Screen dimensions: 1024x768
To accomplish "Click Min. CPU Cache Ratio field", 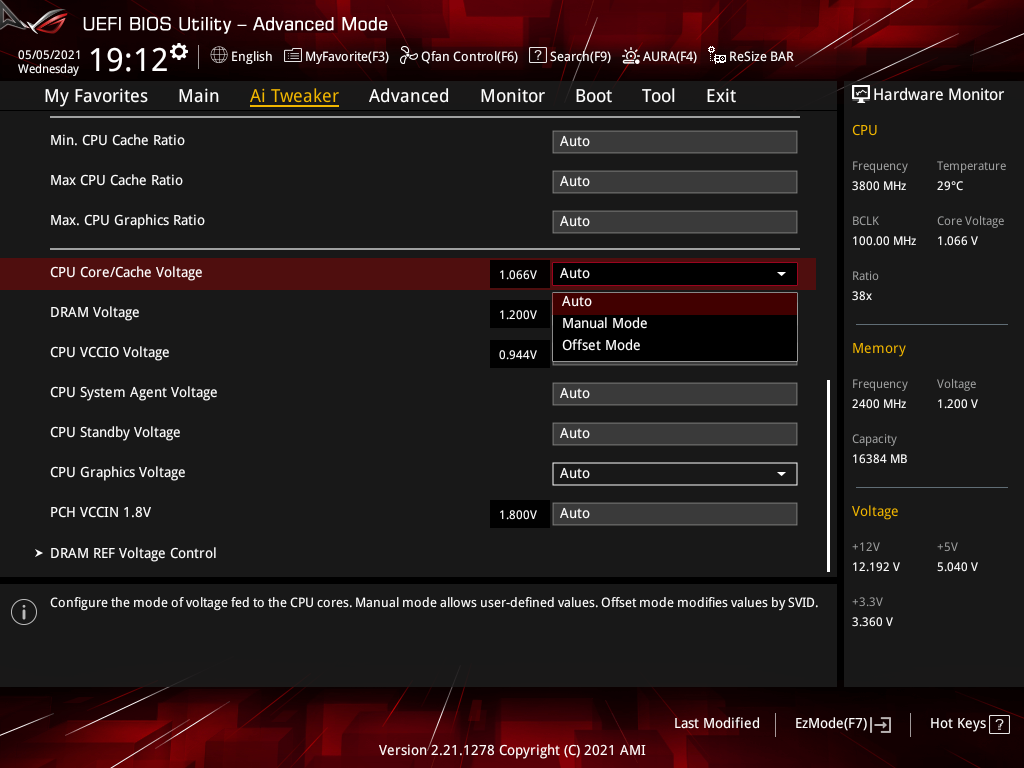I will click(x=675, y=142).
